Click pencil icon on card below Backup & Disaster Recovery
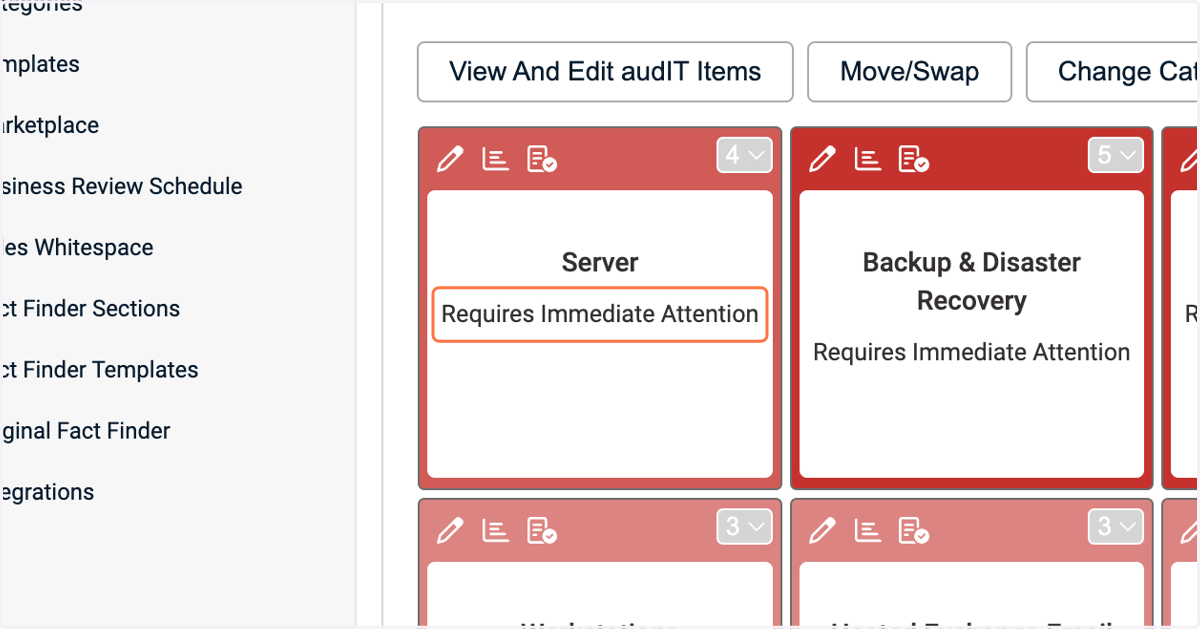Viewport: 1200px width, 629px height. tap(822, 530)
